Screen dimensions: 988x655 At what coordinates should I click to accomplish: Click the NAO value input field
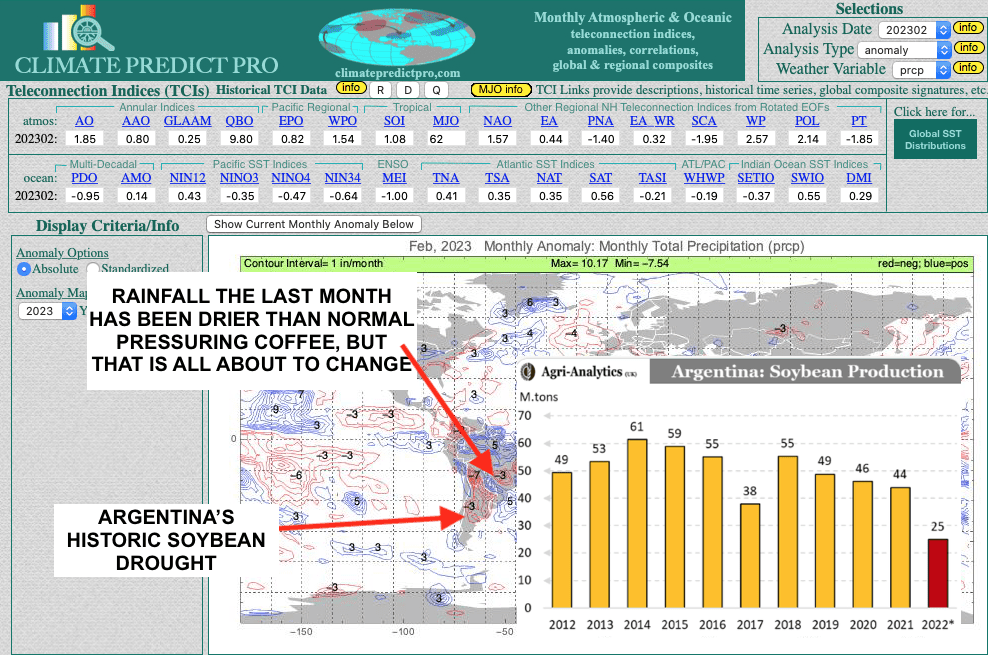point(497,138)
